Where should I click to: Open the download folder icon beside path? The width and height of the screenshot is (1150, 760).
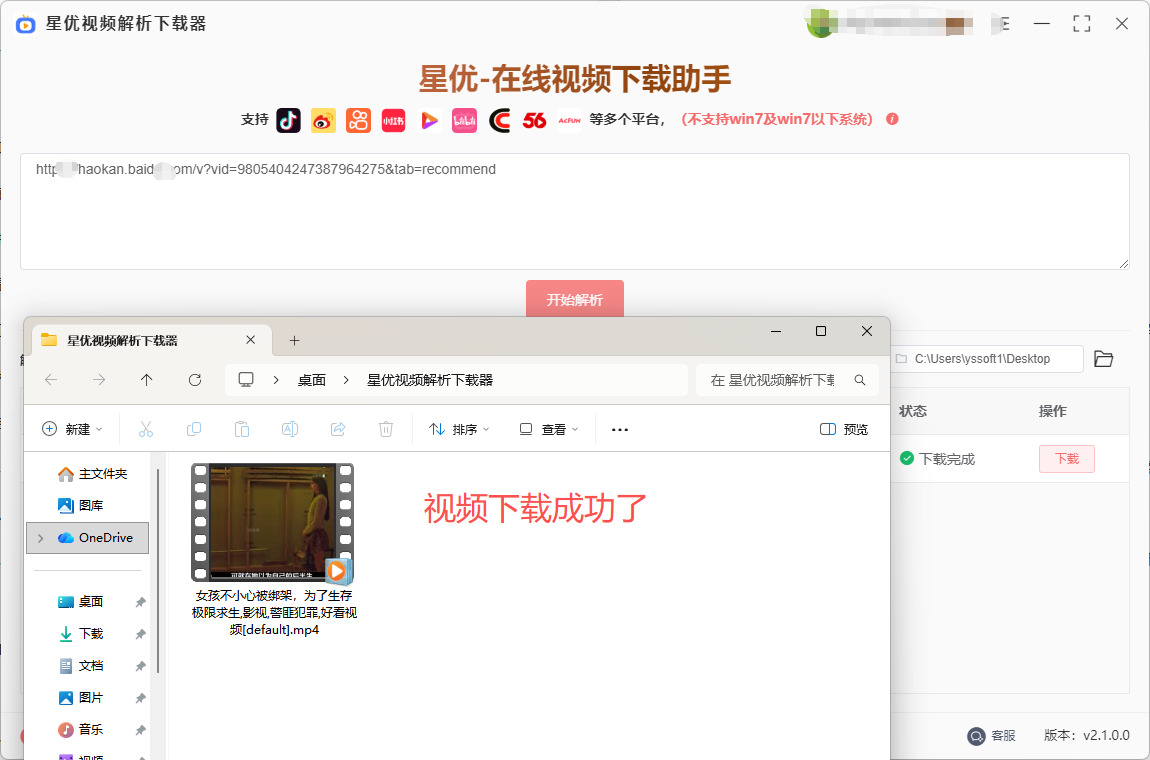point(1103,359)
